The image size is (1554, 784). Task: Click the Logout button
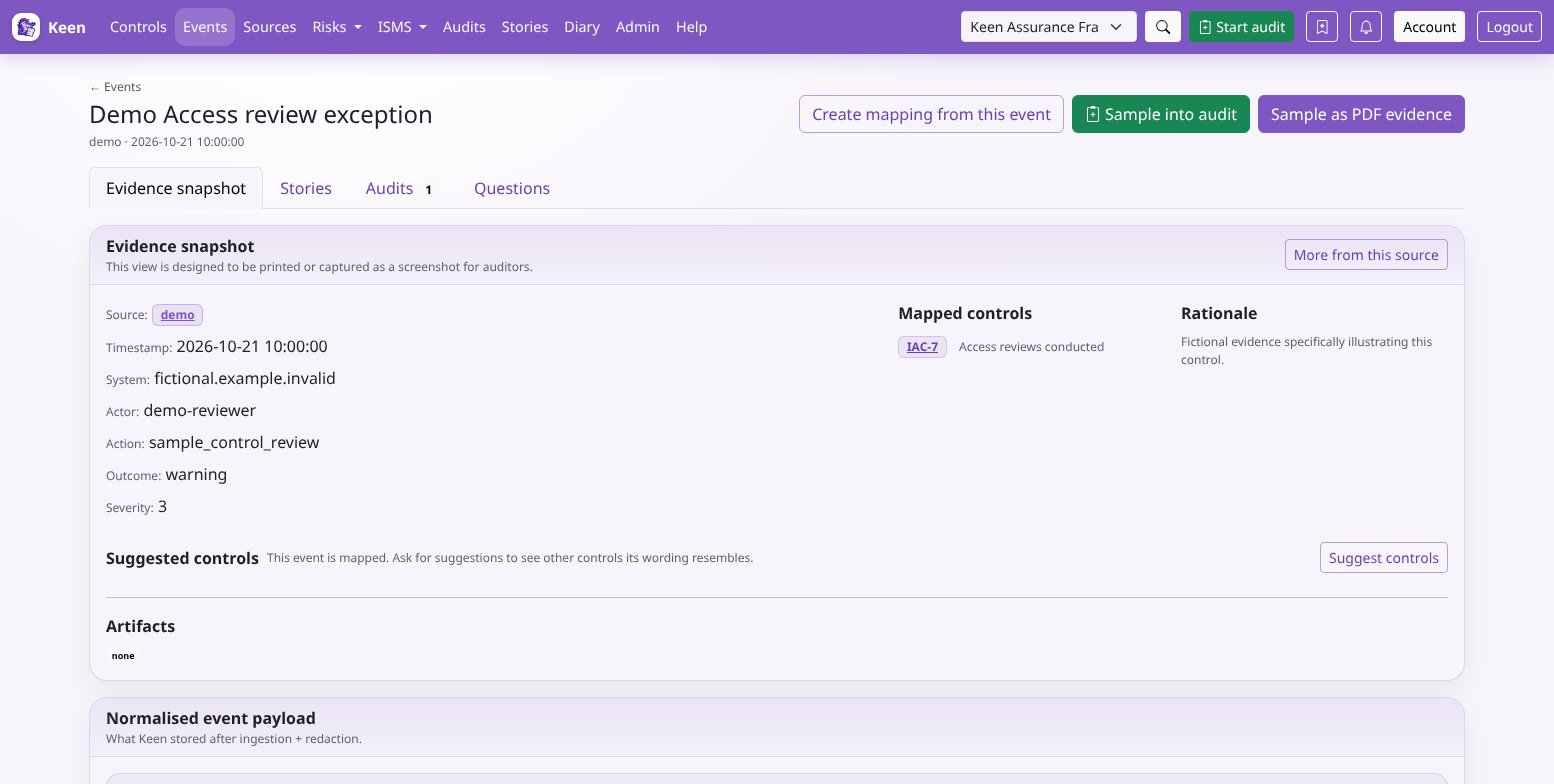1509,27
